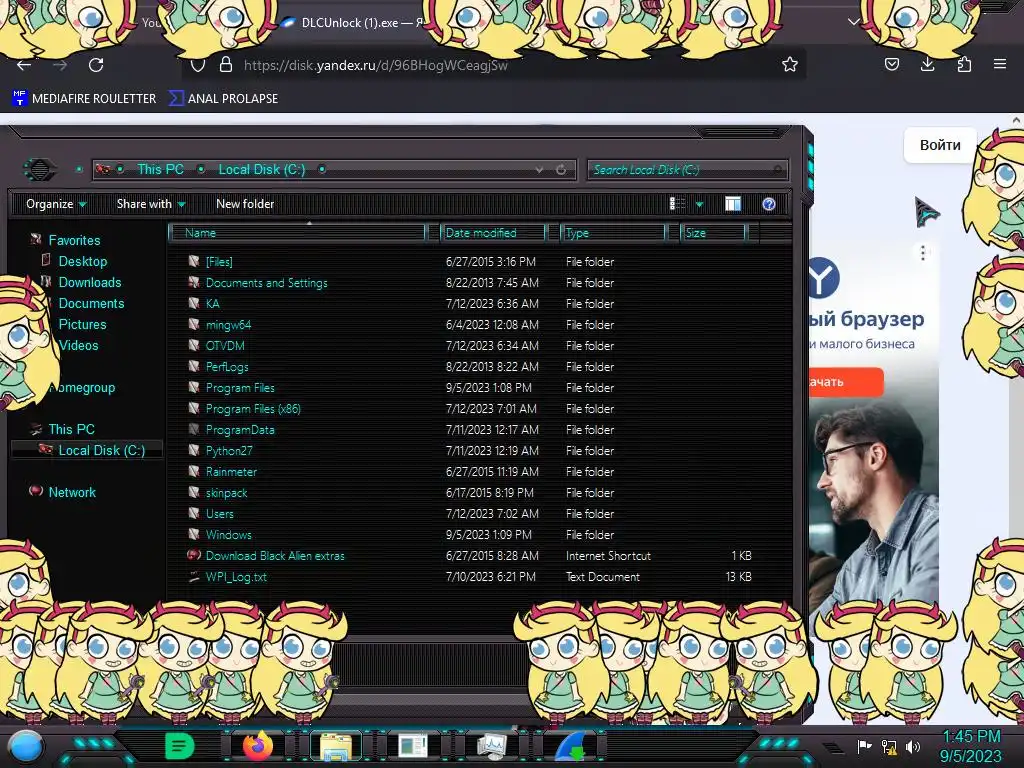Open the list all tabs chevron
This screenshot has height=768, width=1024.
click(853, 22)
